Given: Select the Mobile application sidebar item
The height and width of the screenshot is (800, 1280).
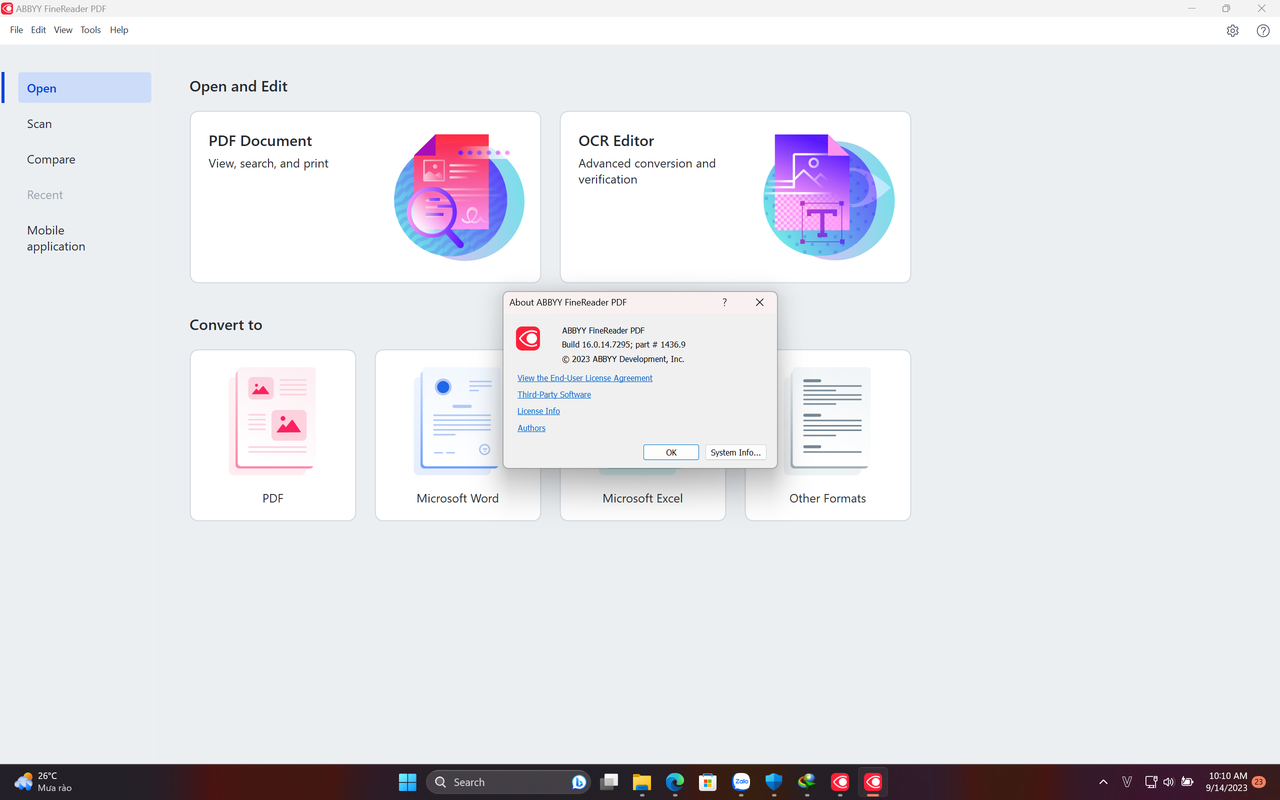Looking at the screenshot, I should click(x=84, y=238).
